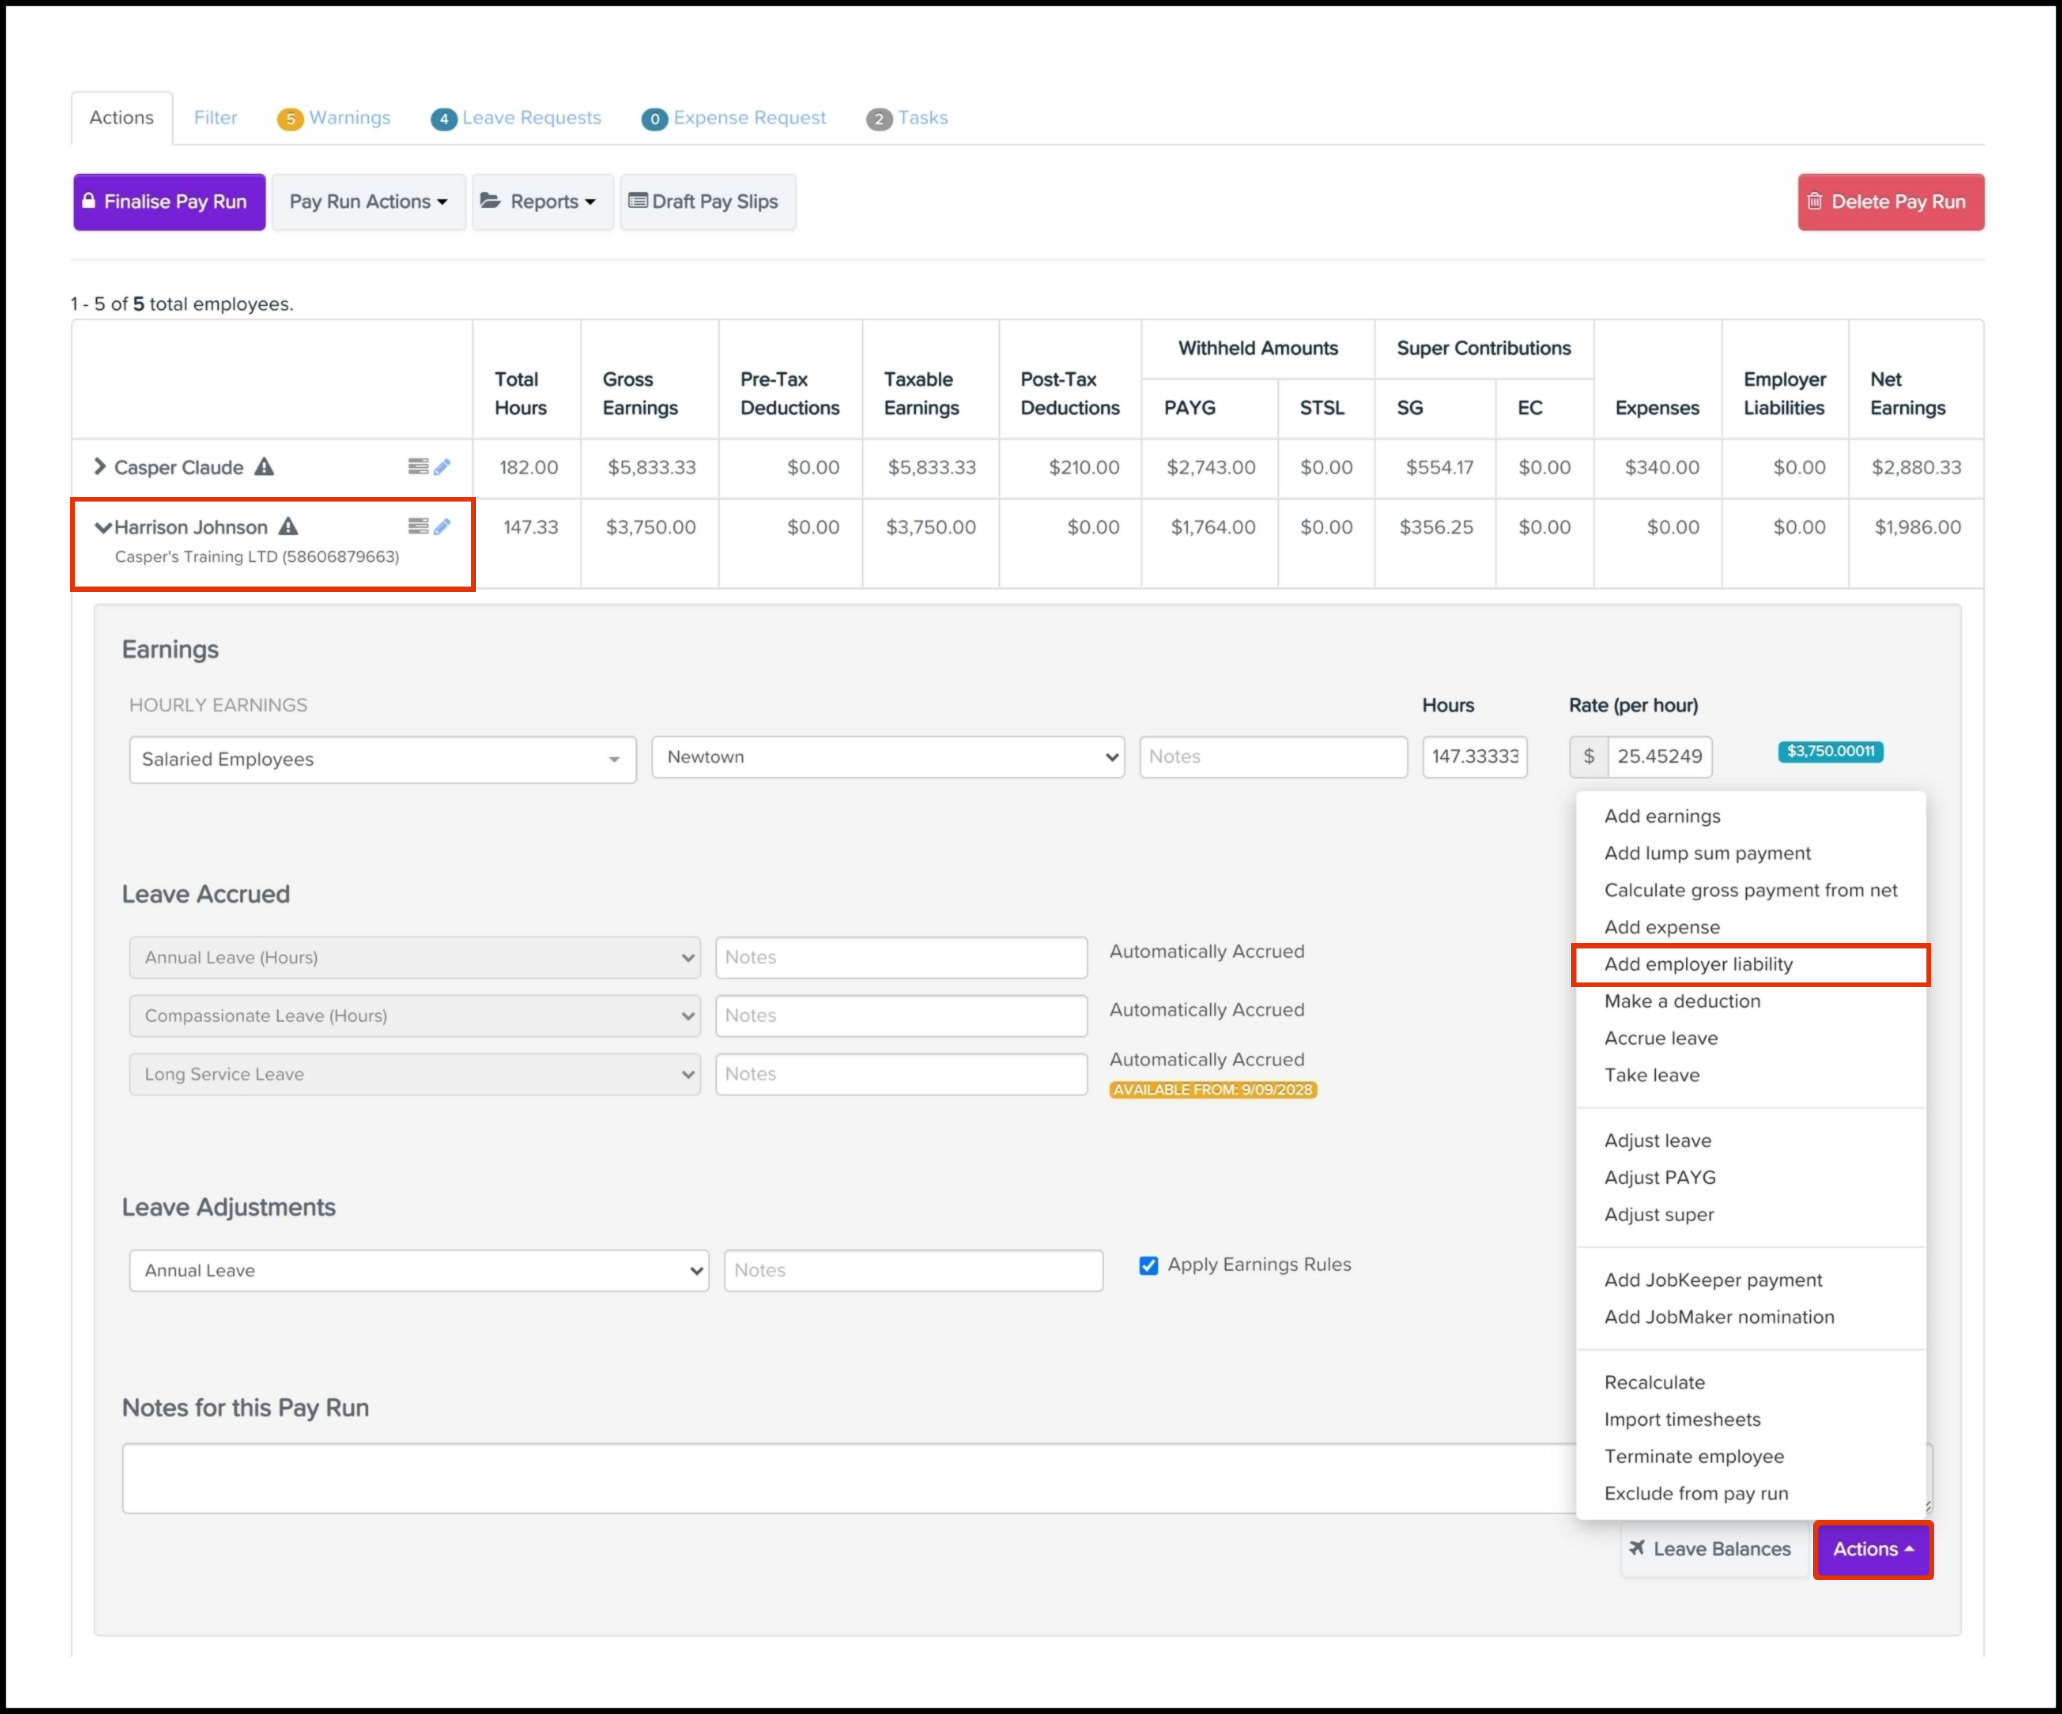Uncheck Apply Earnings Rules checkbox
This screenshot has width=2062, height=1714.
(1149, 1265)
